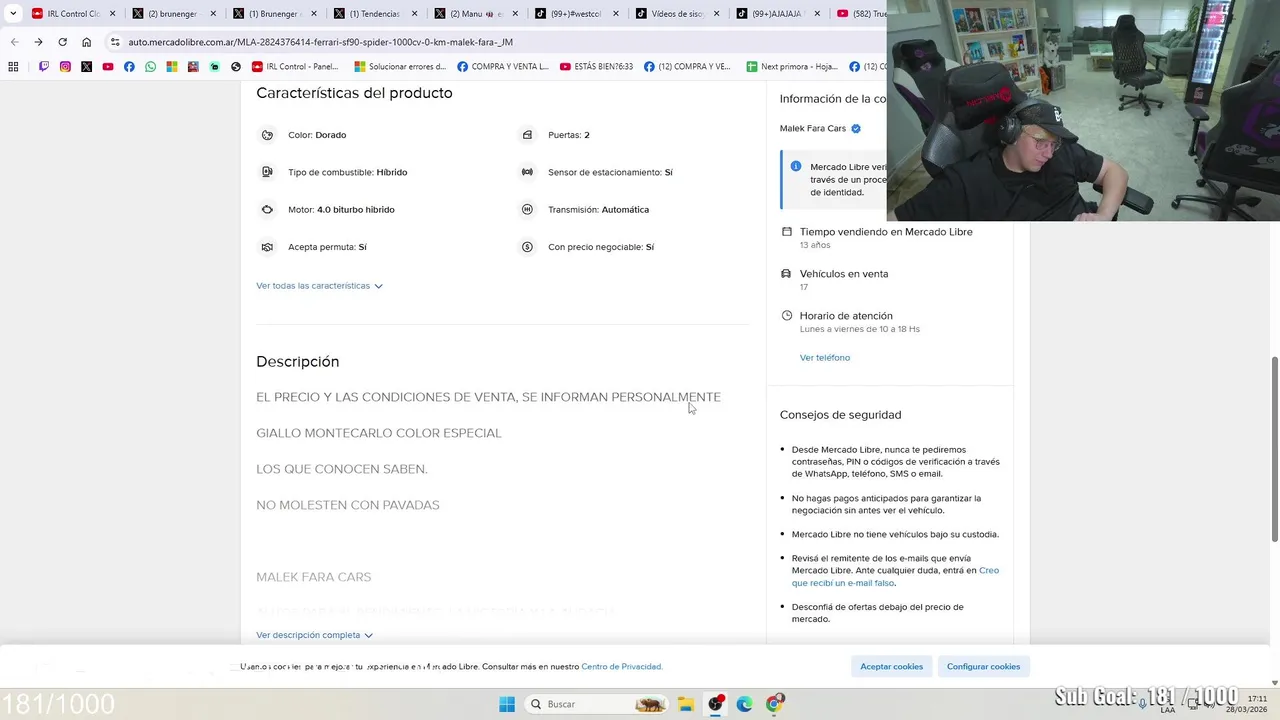Screen dimensions: 1280x720
Task: Open the Creo que recibí un e-mail falso link
Action: coord(895,576)
